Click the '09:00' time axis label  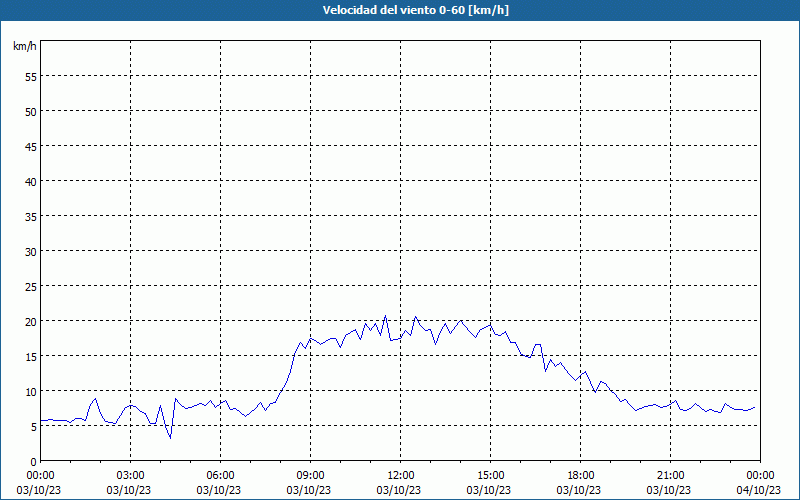[x=310, y=476]
